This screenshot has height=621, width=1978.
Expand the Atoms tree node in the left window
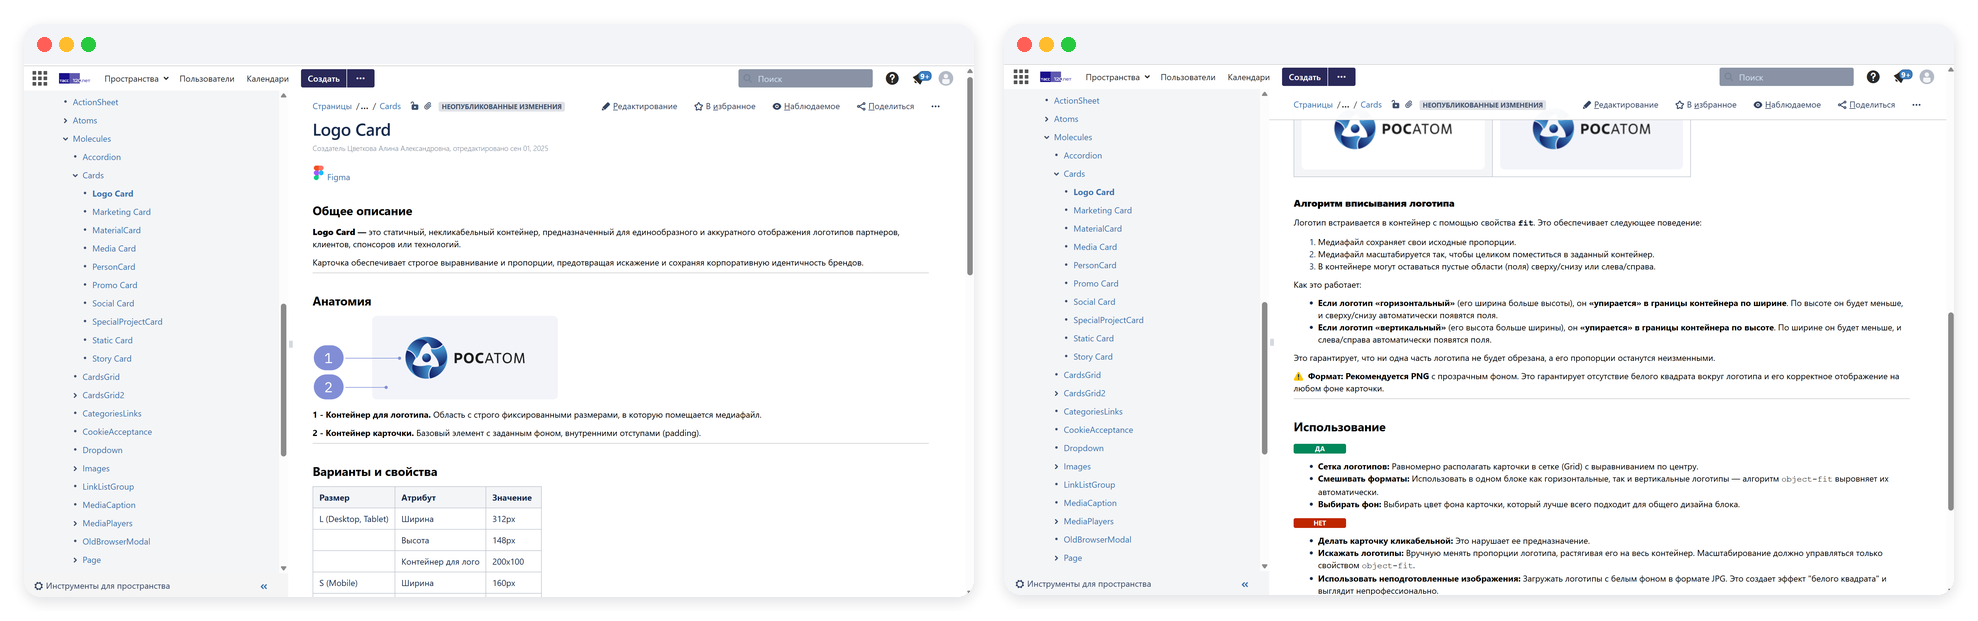(x=66, y=121)
